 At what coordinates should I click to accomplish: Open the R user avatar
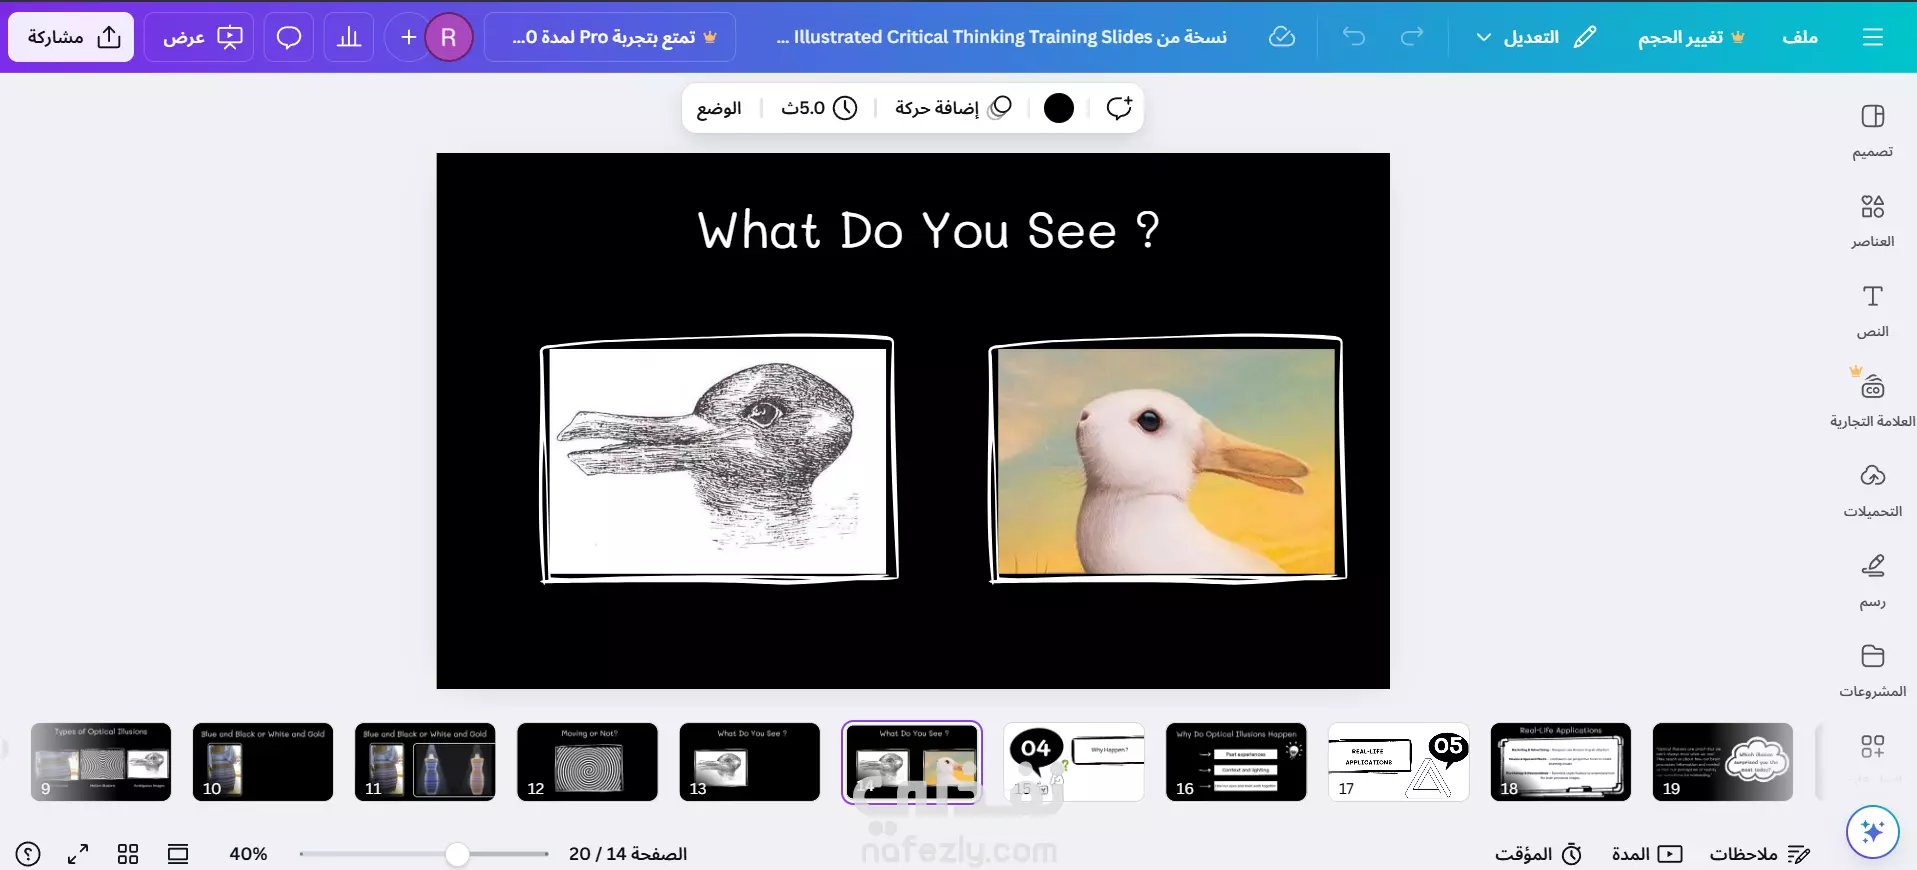(x=448, y=37)
